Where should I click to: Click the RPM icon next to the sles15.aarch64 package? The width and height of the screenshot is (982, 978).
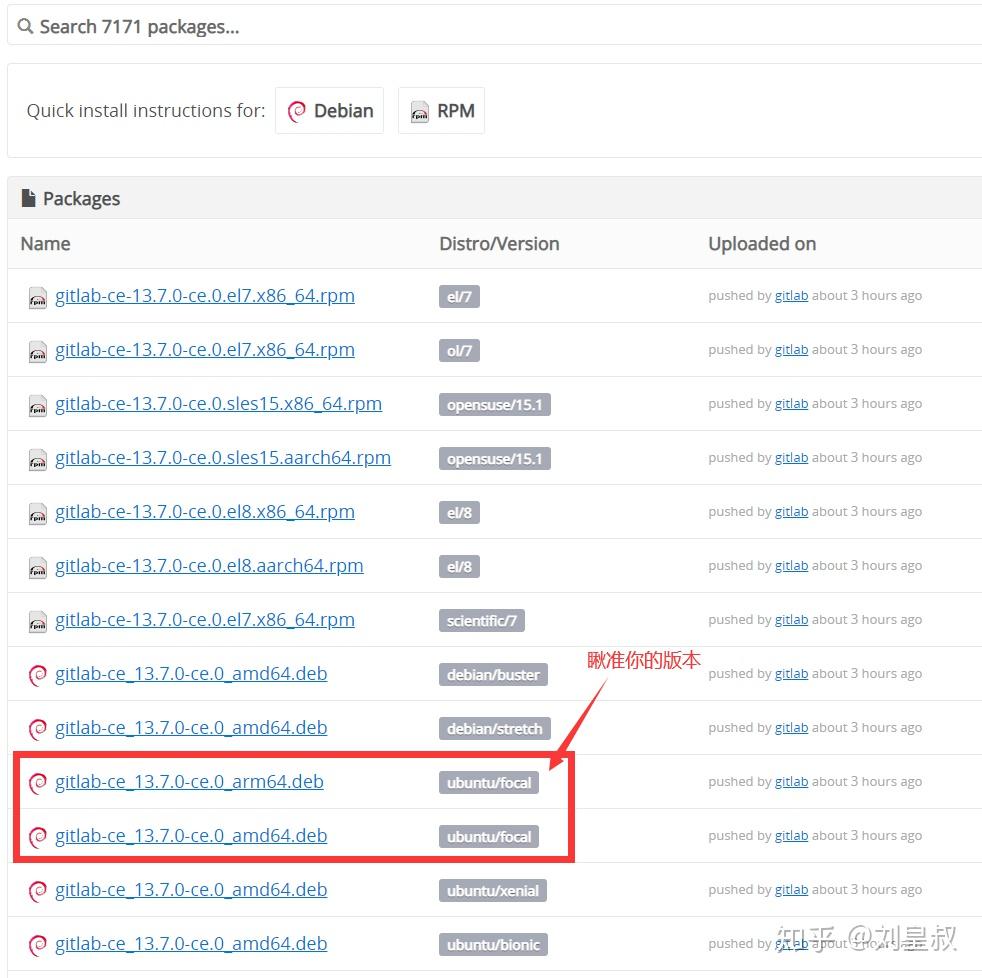tap(37, 459)
